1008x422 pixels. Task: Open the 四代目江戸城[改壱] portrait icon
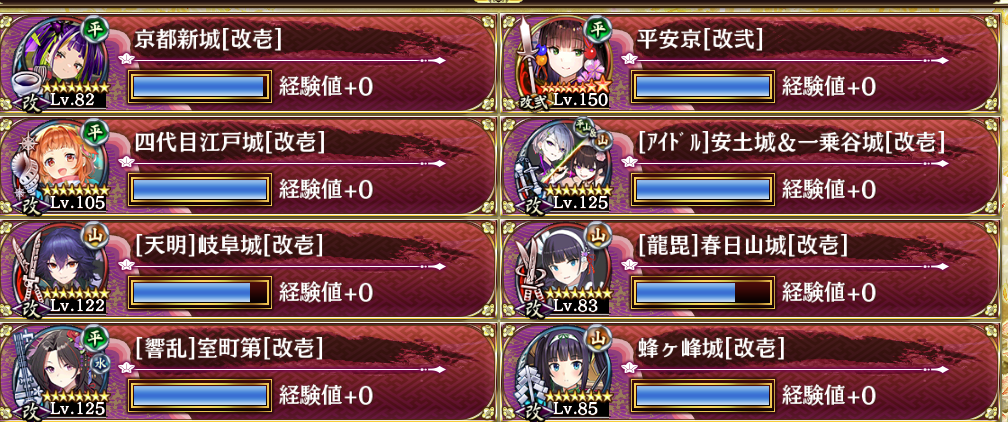pyautogui.click(x=59, y=165)
